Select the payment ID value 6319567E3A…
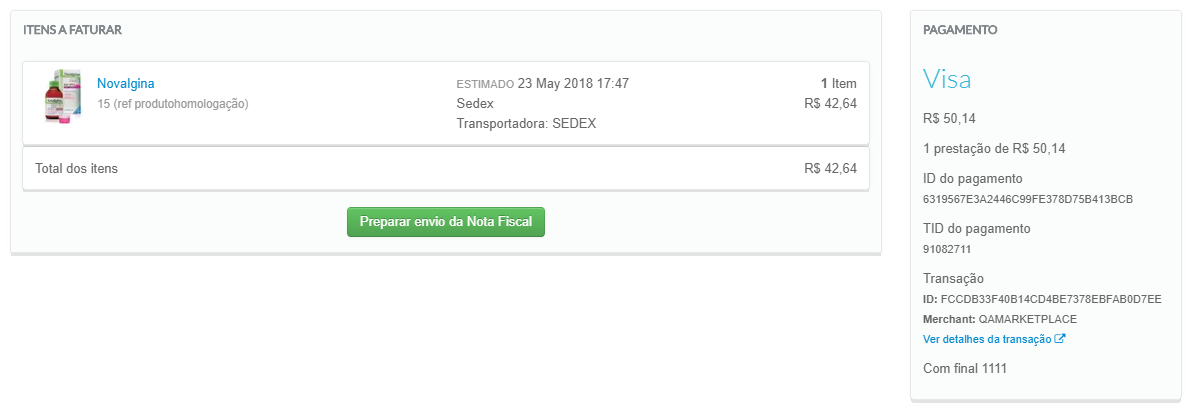This screenshot has width=1190, height=414. point(1027,199)
